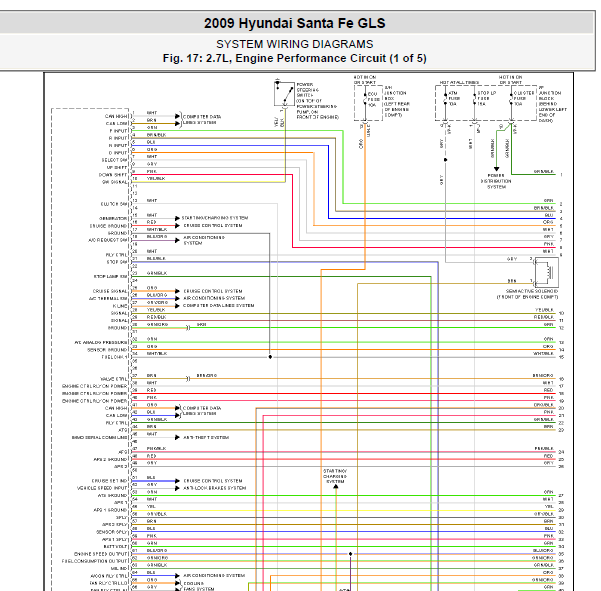The image size is (601, 591).
Task: Click the 'MIL IND' pin label
Action: [118, 568]
